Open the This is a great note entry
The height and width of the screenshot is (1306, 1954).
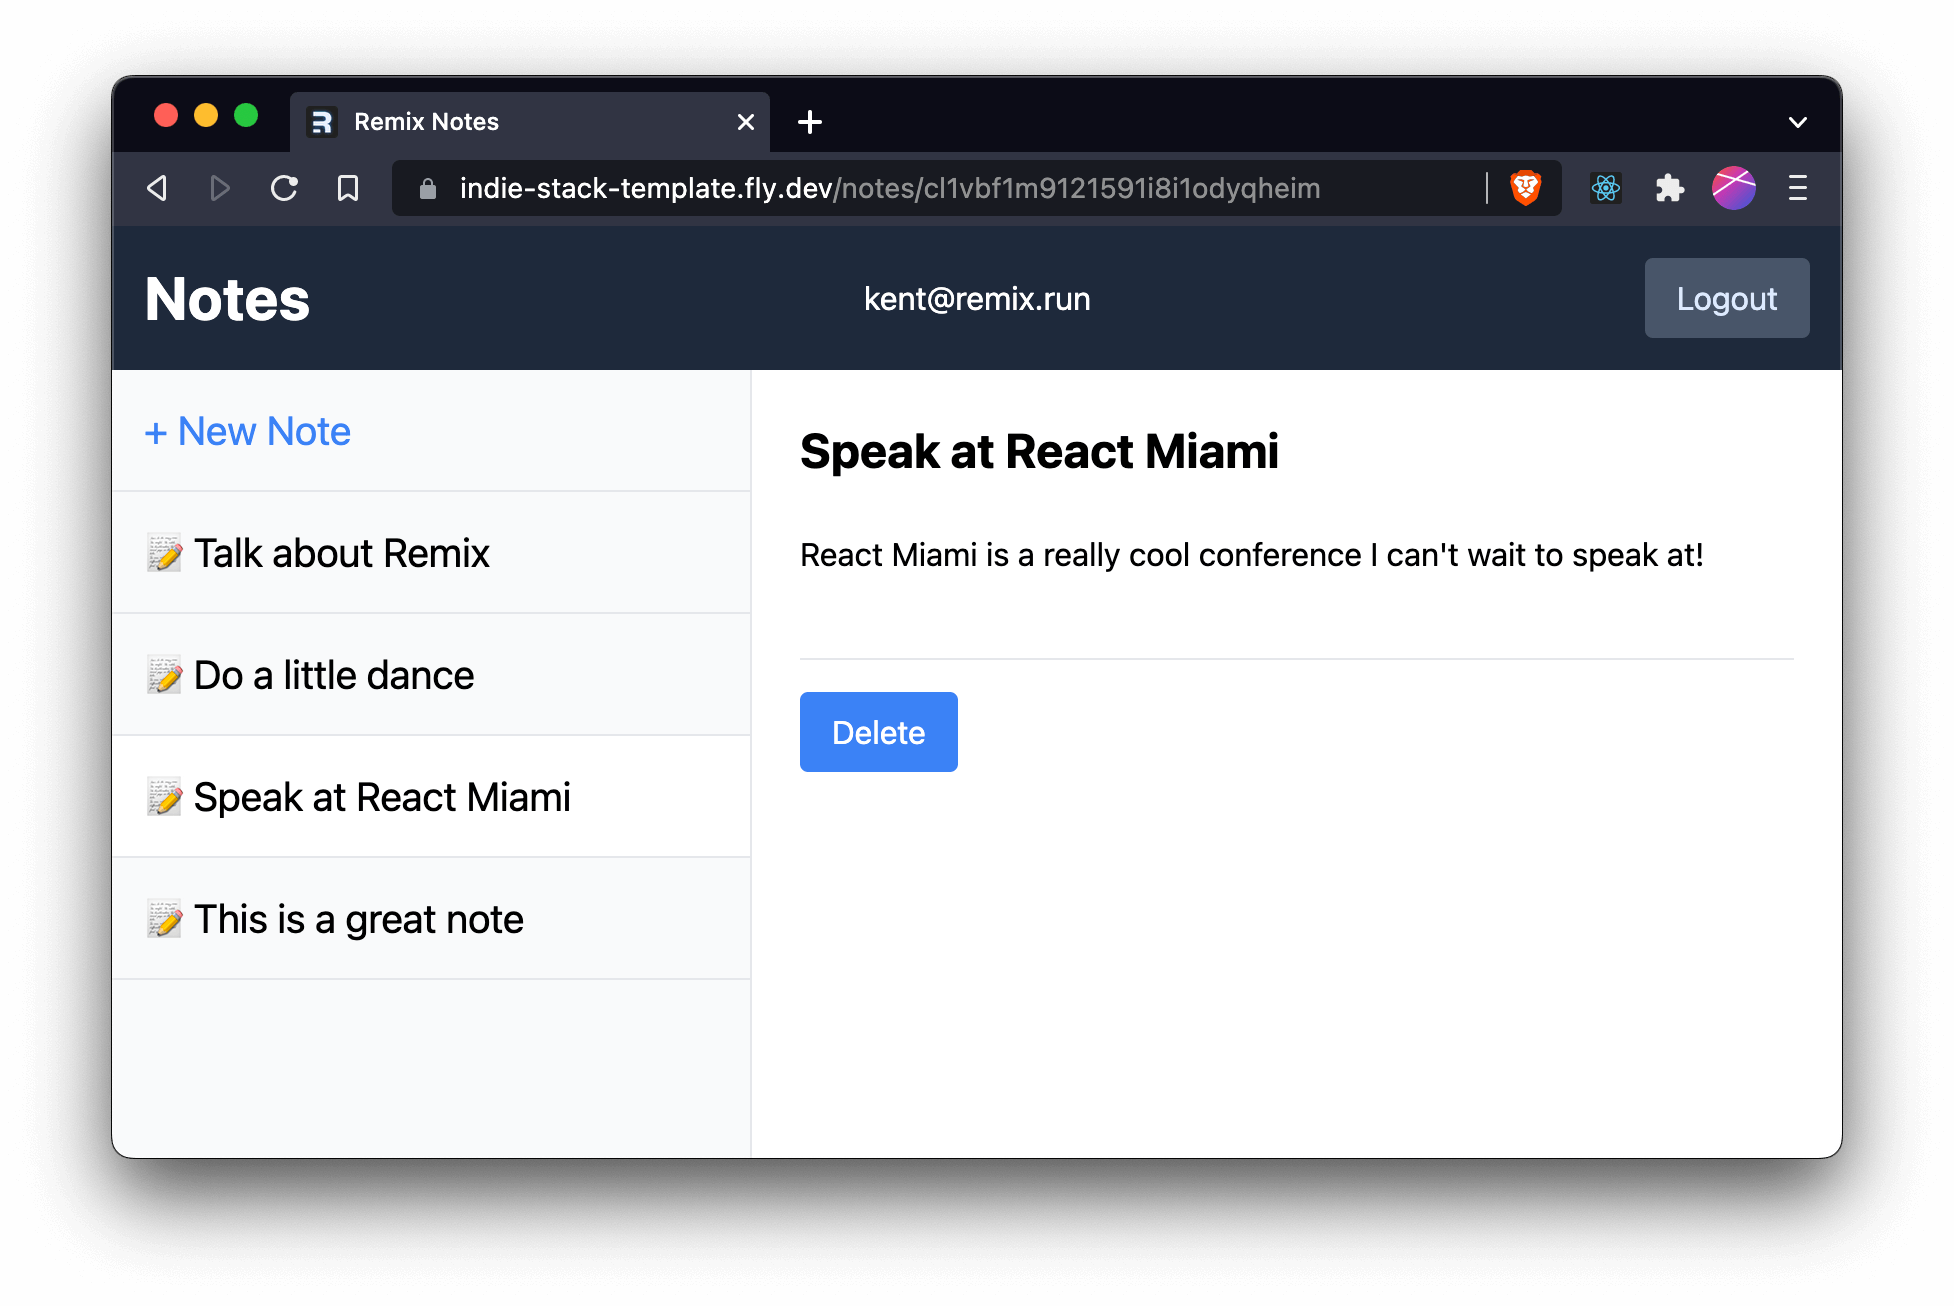pos(358,919)
